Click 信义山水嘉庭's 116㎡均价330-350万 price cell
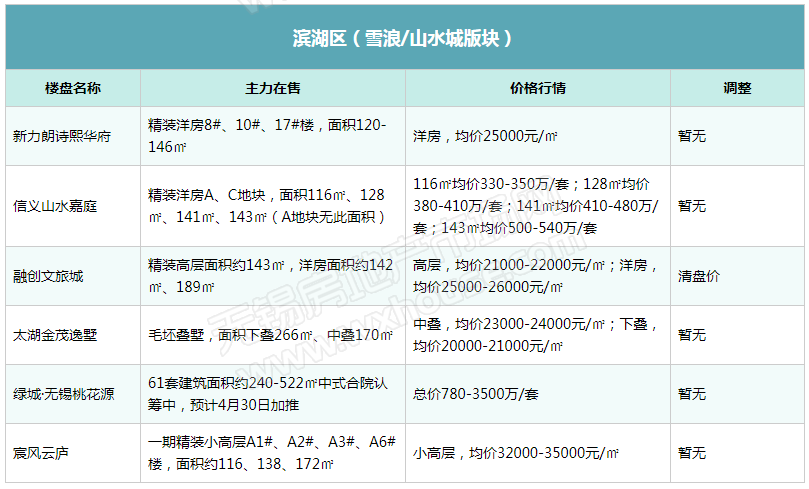The image size is (809, 489). tap(536, 206)
